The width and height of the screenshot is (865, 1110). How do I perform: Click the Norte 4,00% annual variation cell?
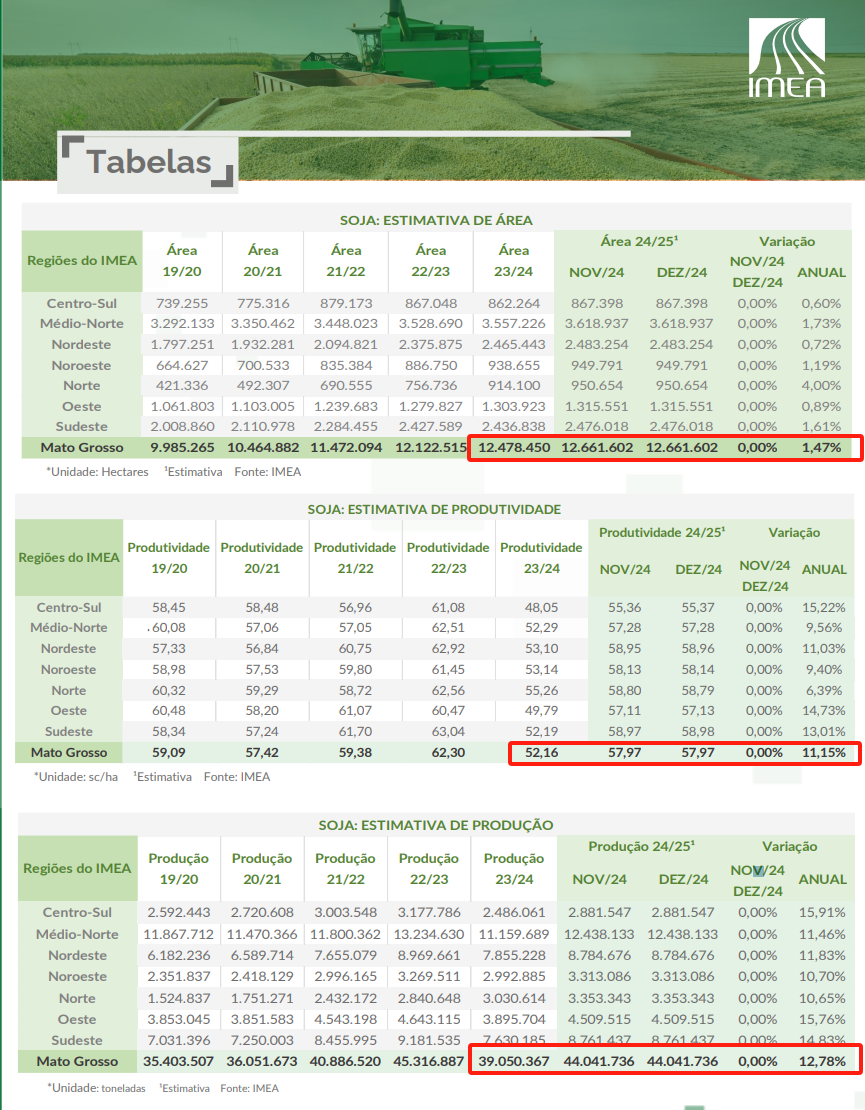click(x=821, y=386)
